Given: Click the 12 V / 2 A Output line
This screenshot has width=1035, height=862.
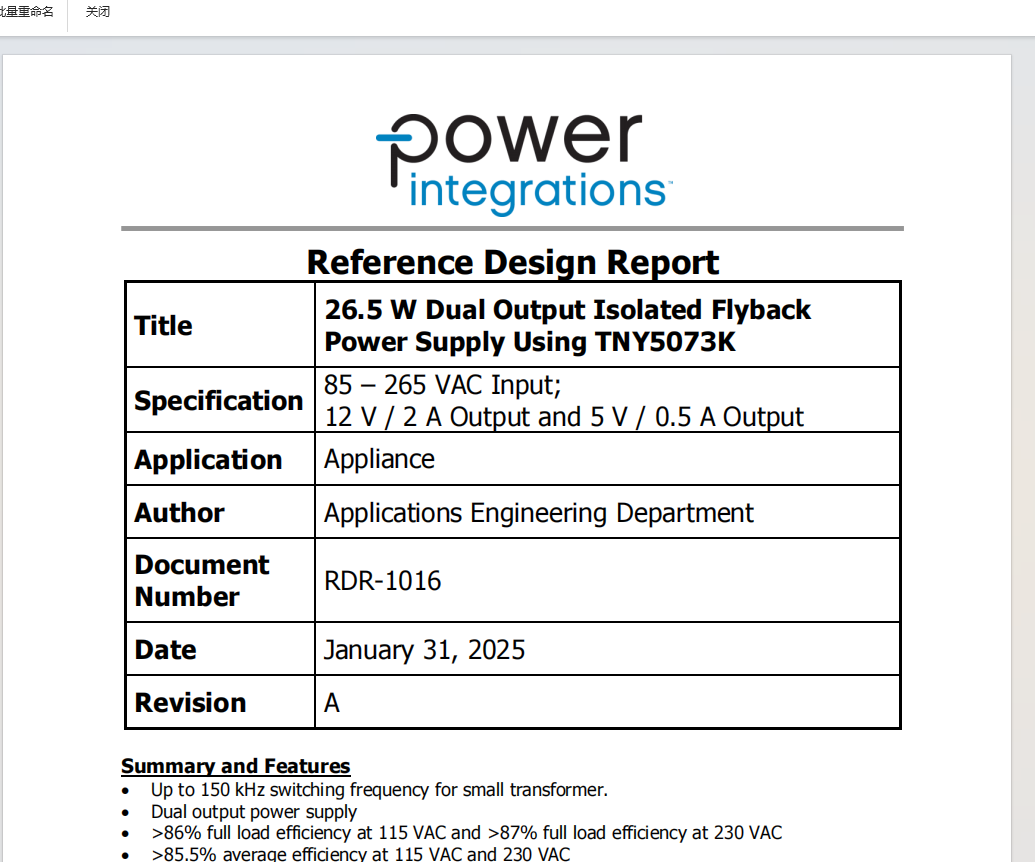Looking at the screenshot, I should point(564,417).
